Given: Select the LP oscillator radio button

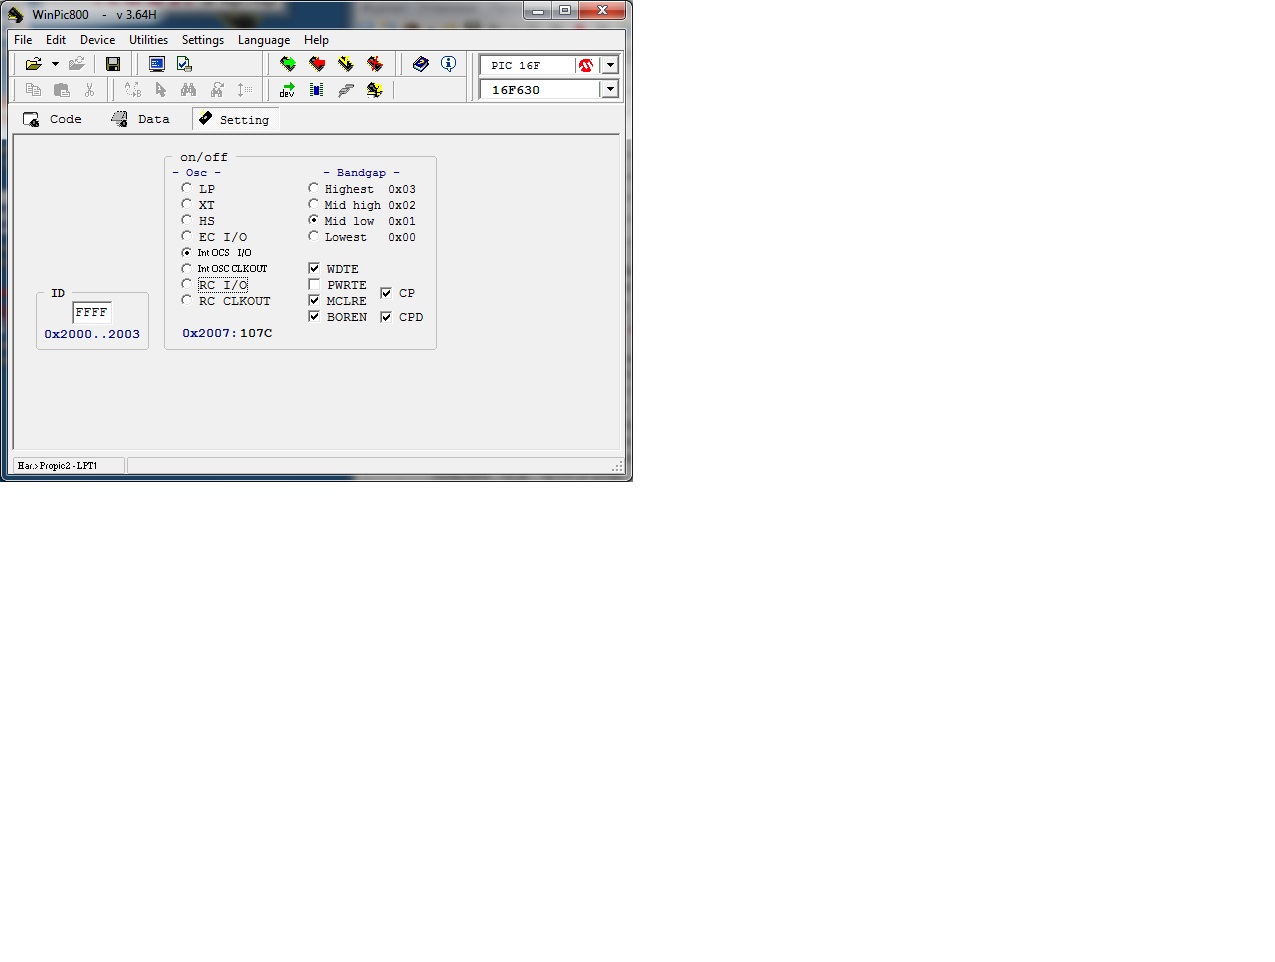Looking at the screenshot, I should pyautogui.click(x=187, y=188).
